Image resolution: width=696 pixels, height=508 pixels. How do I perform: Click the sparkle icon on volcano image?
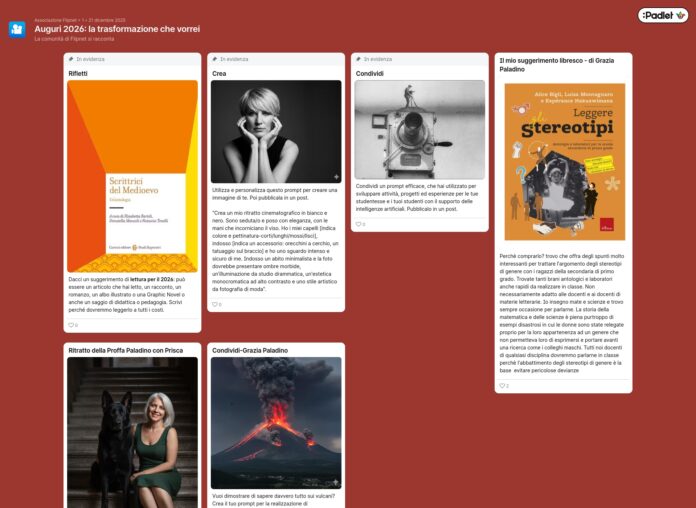[x=335, y=482]
